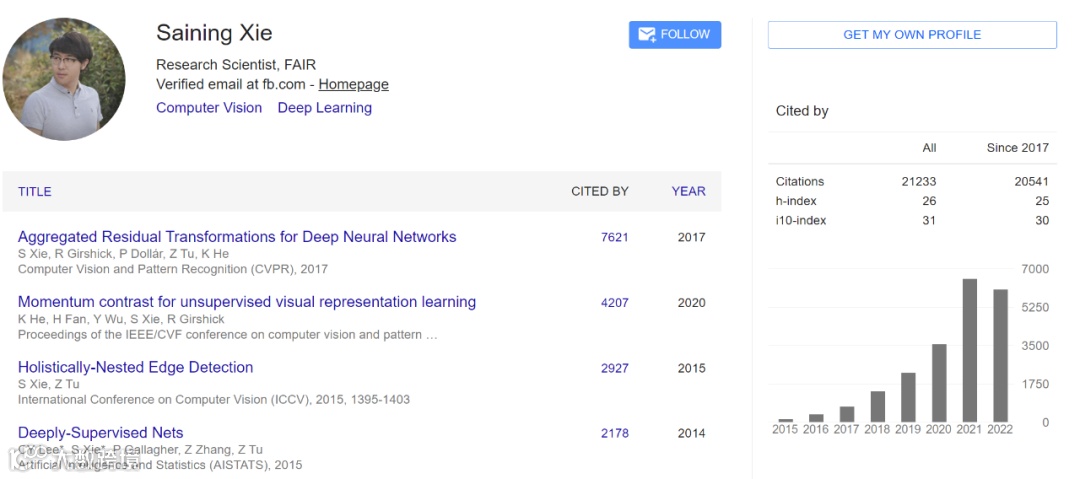The width and height of the screenshot is (1080, 479).
Task: Open Momentum contrast paper title
Action: coord(247,302)
